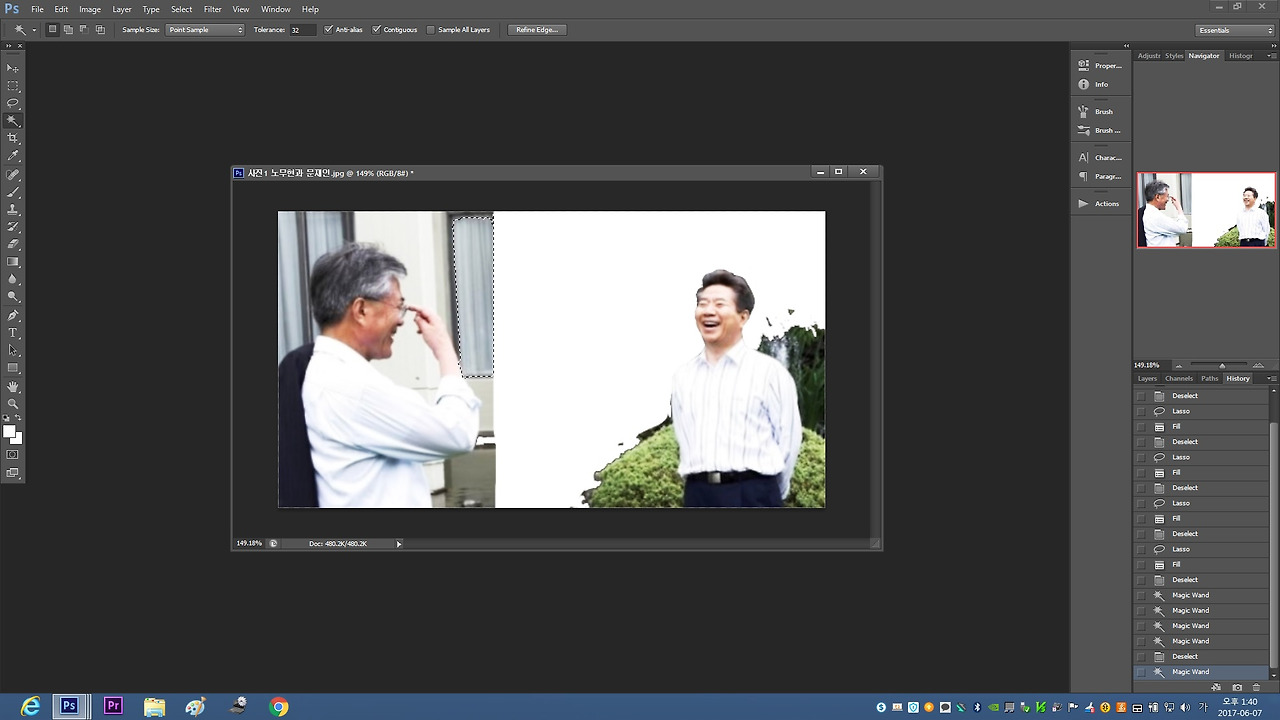Pick the Eyedropper tool
Image resolution: width=1280 pixels, height=720 pixels.
(x=13, y=152)
